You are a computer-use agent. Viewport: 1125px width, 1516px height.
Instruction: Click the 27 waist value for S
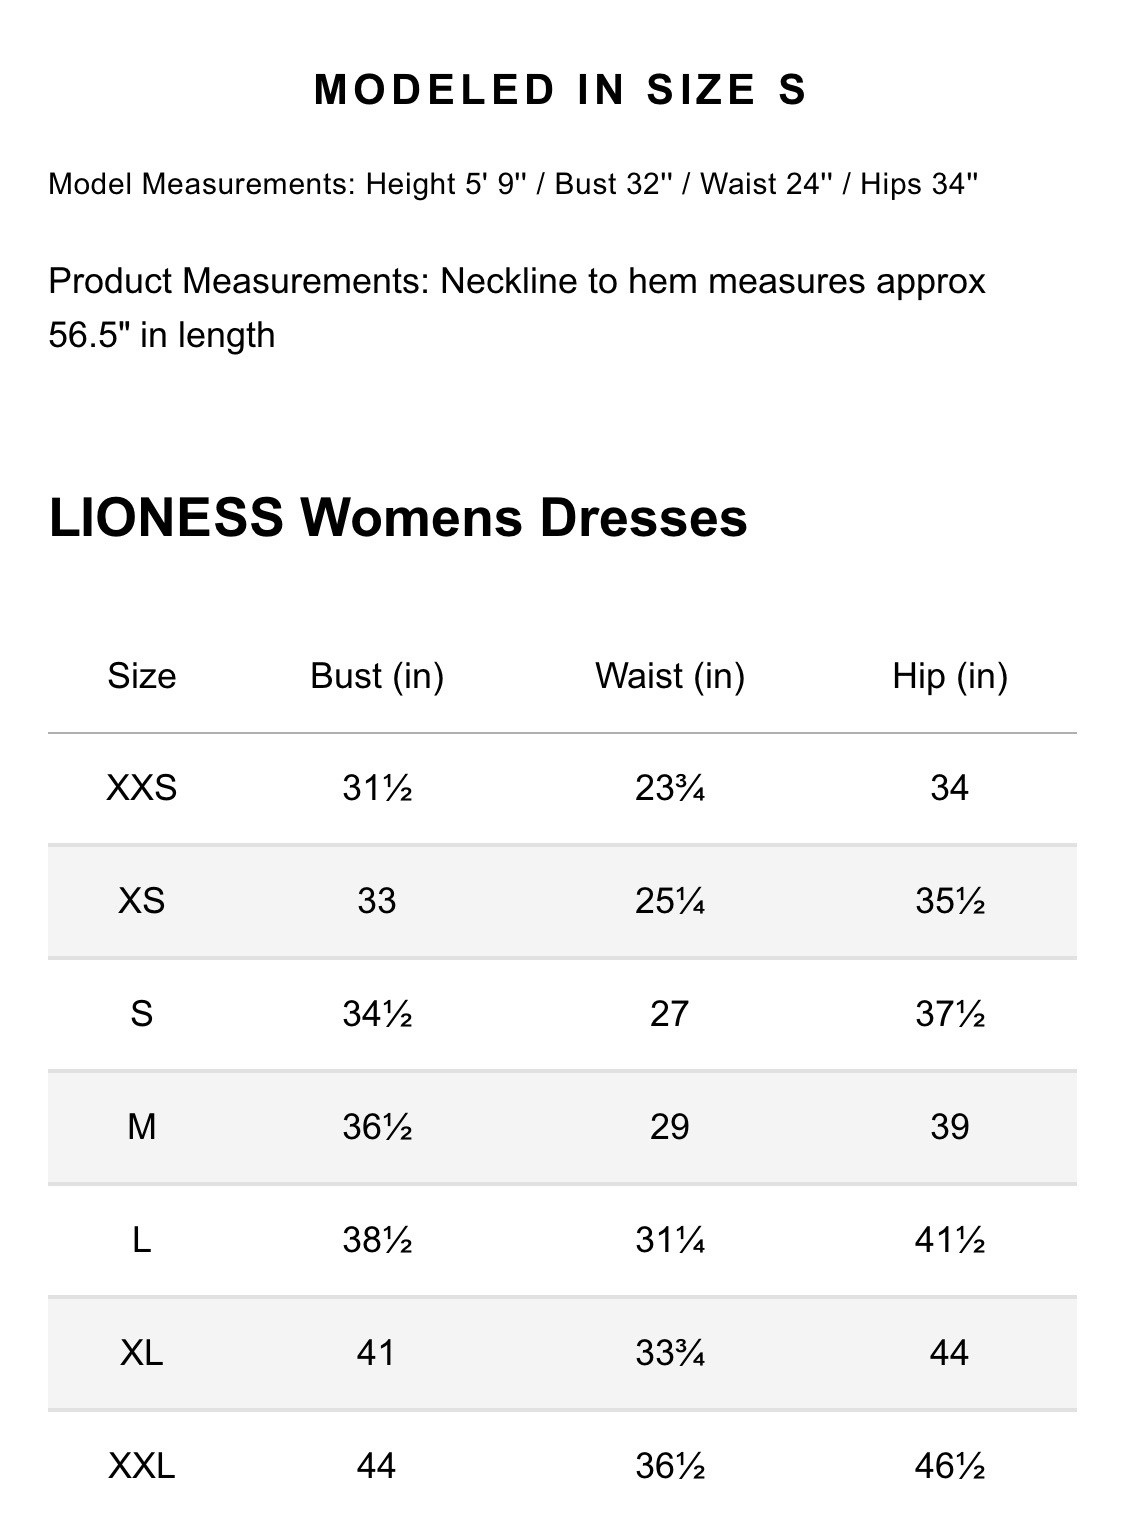coord(670,1014)
